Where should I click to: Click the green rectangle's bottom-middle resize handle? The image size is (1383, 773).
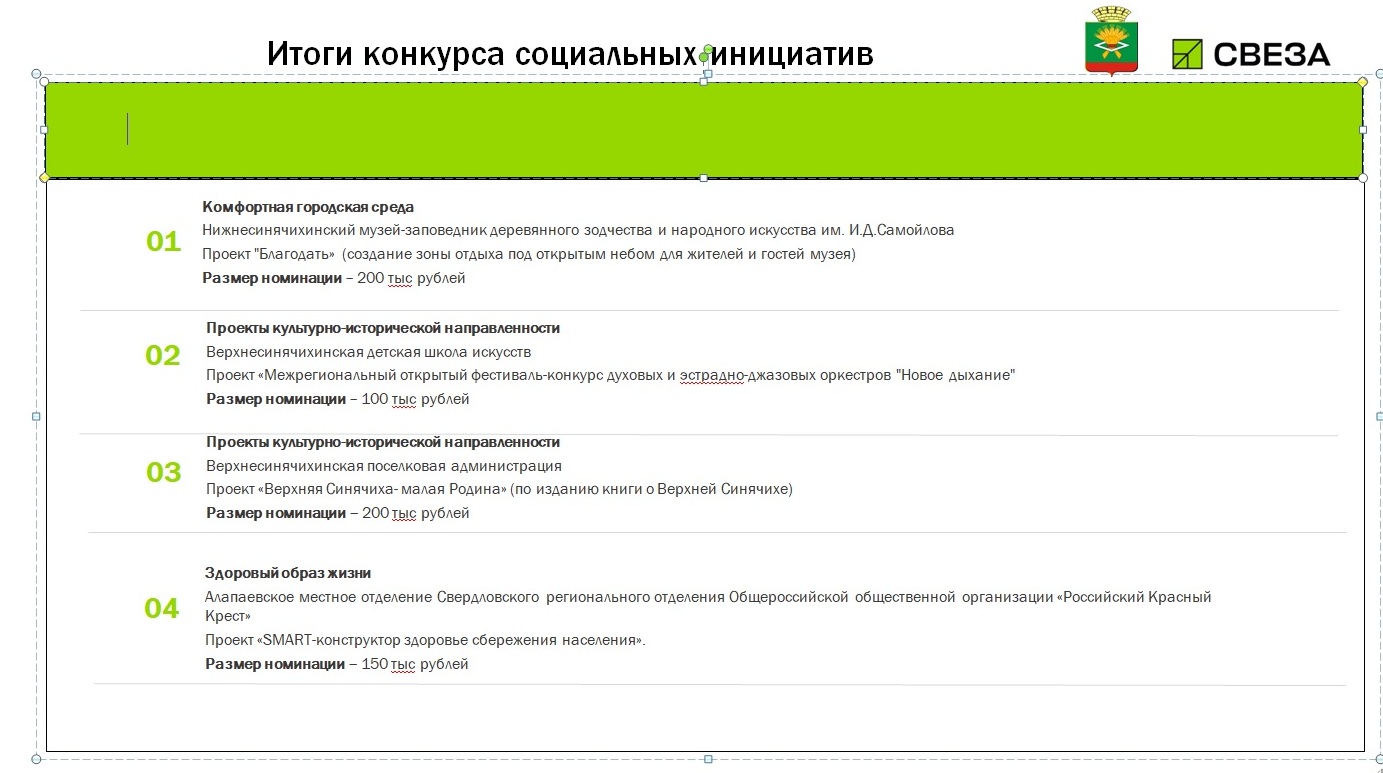point(703,178)
